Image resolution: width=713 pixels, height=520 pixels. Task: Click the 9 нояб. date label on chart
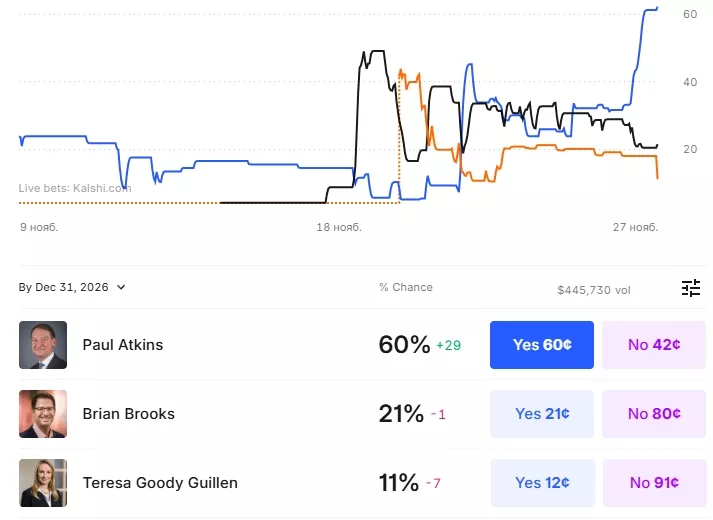point(39,227)
